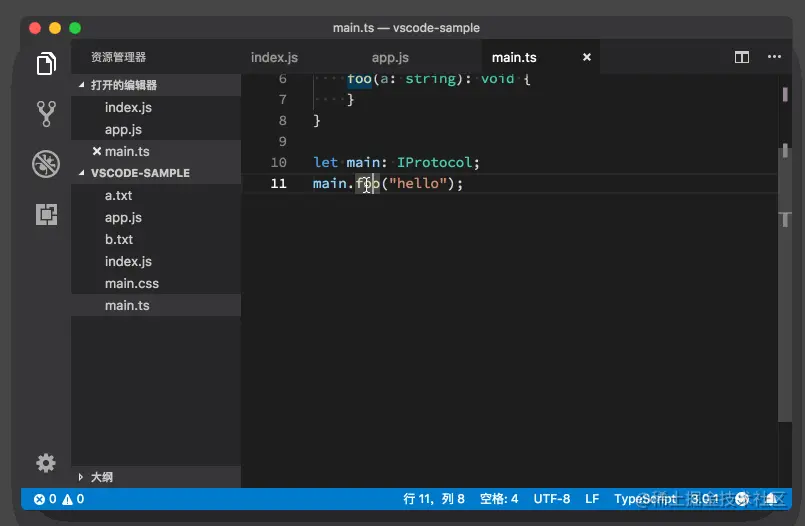Open the Source Control view
Viewport: 805px width, 526px height.
click(x=46, y=113)
